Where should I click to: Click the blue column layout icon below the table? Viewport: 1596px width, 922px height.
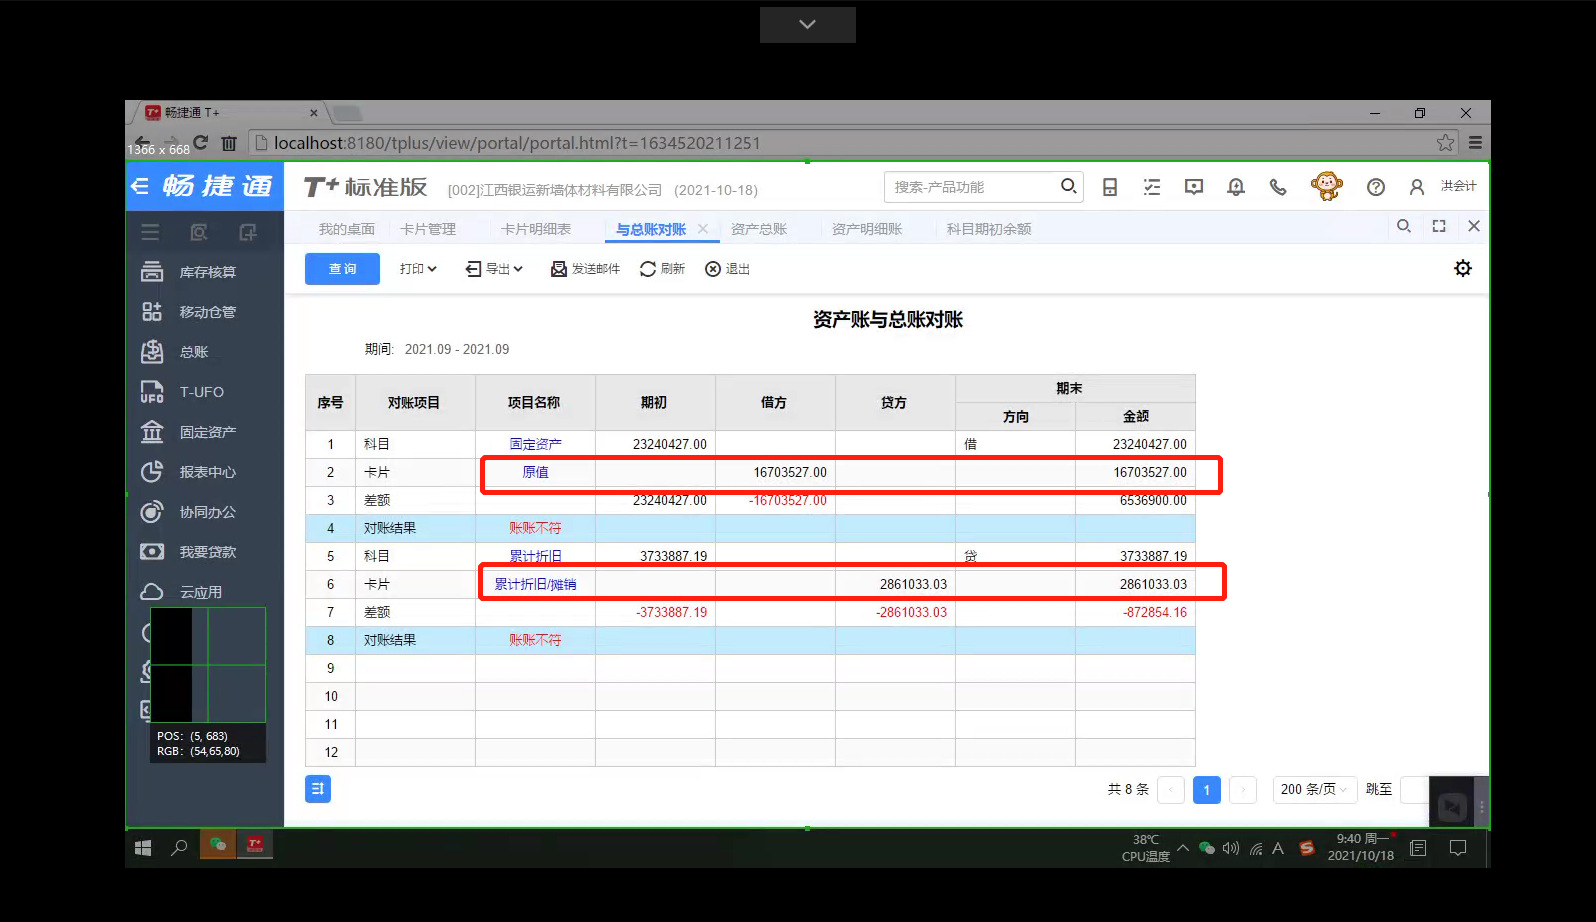[x=318, y=789]
